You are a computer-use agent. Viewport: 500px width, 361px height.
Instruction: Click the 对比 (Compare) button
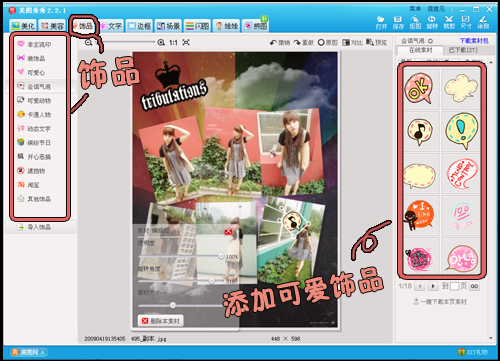[352, 42]
